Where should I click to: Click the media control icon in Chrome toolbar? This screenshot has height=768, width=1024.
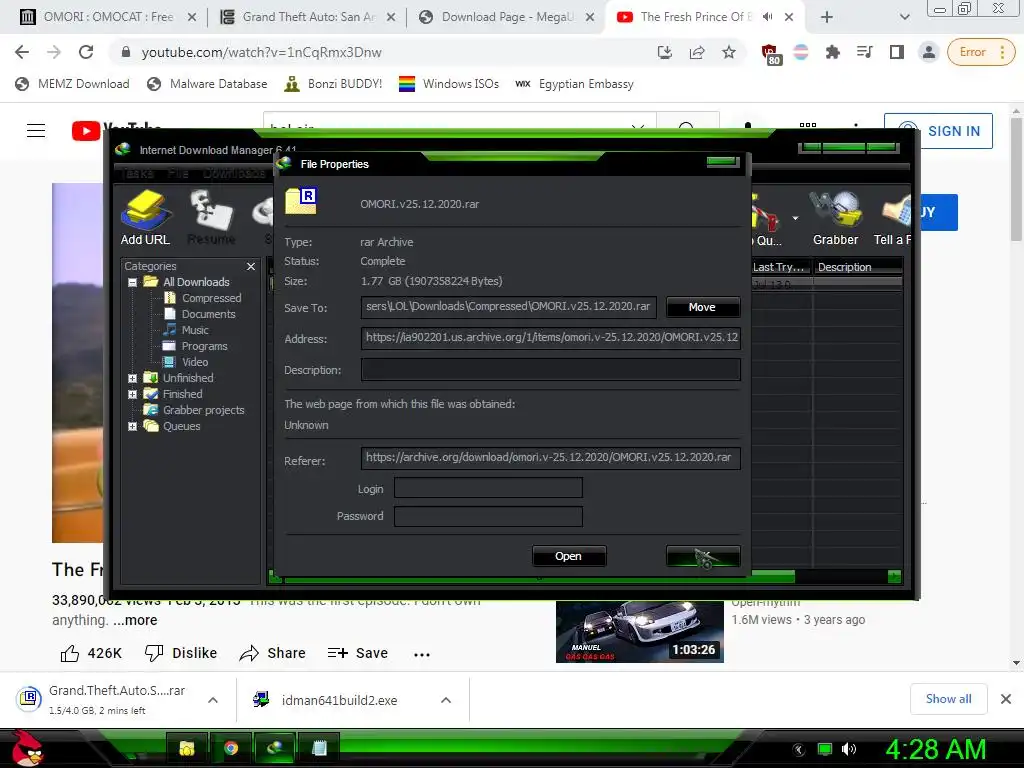coord(864,52)
